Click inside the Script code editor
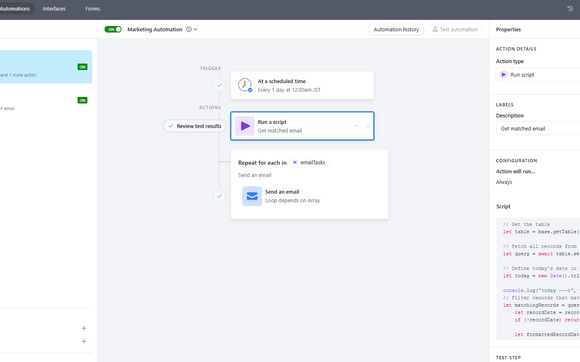Screen dimensions: 580x362 point(538,279)
